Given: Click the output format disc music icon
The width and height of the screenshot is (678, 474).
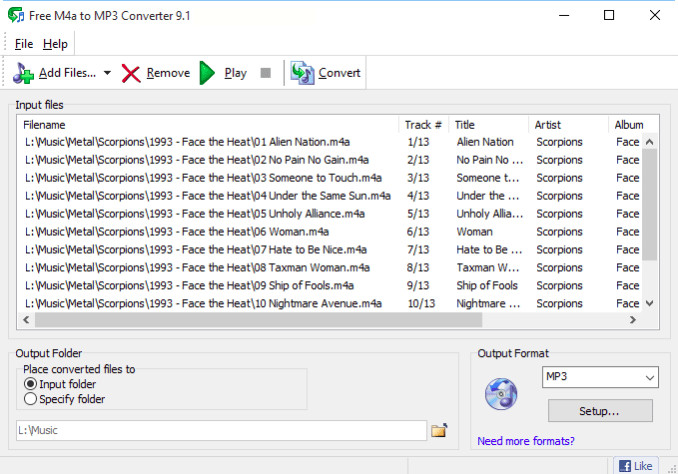Looking at the screenshot, I should tap(501, 394).
